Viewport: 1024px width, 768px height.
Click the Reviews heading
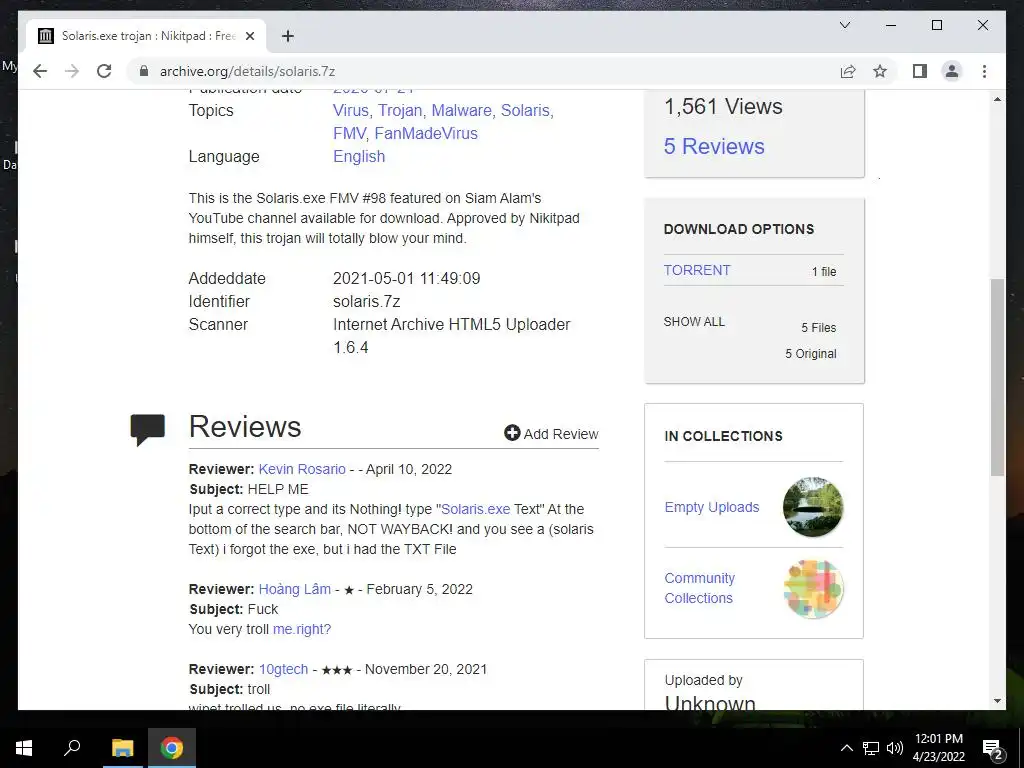(245, 426)
